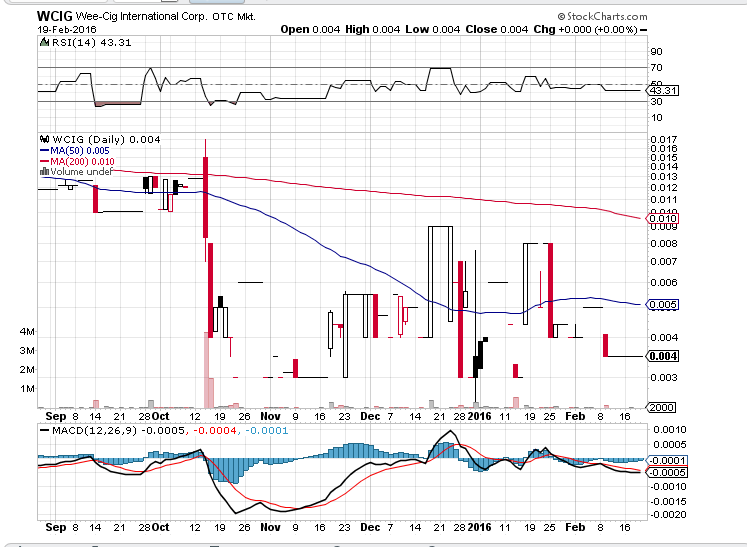Click the -0.0020 MACD axis label
Screen dimensions: 747x547
[x=667, y=515]
